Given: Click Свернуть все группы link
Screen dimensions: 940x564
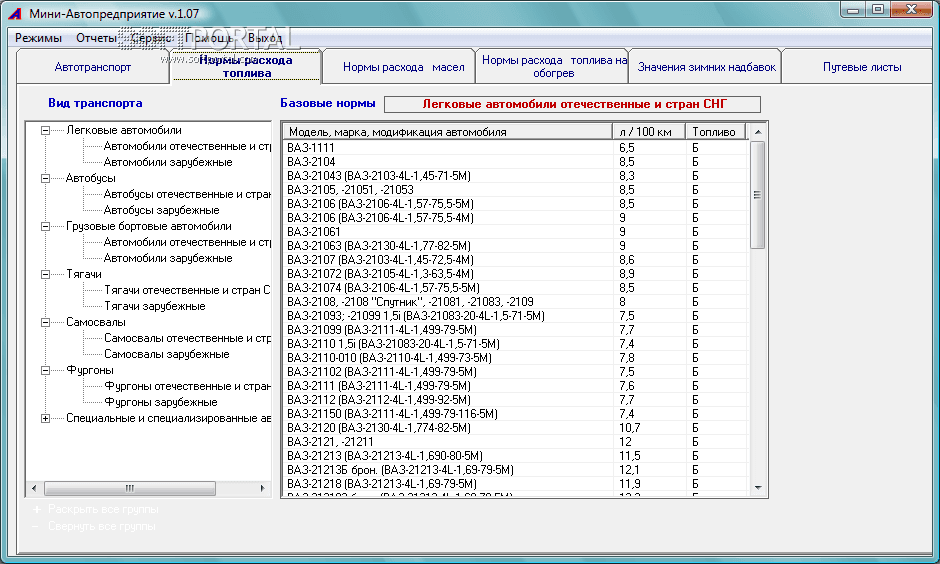Looking at the screenshot, I should pyautogui.click(x=101, y=526).
